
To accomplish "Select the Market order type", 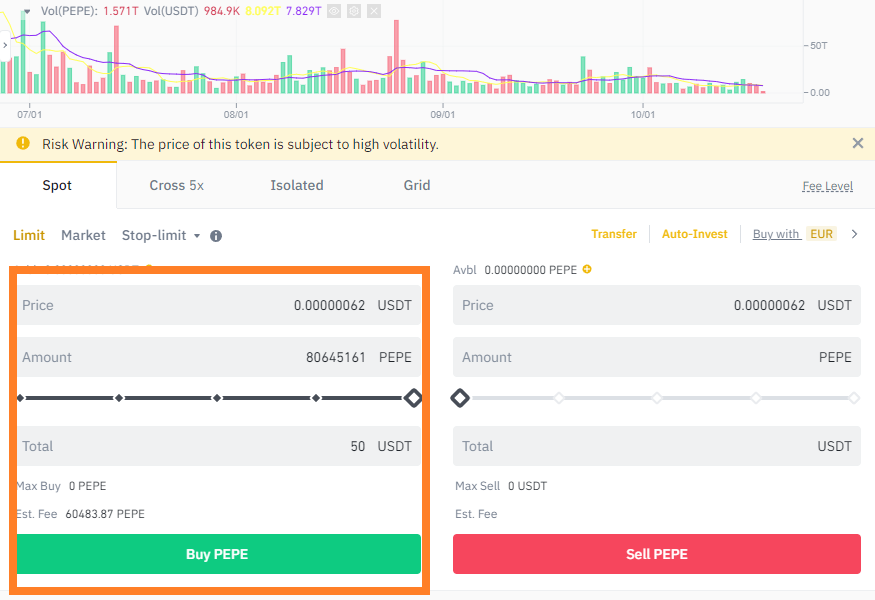I will (83, 236).
